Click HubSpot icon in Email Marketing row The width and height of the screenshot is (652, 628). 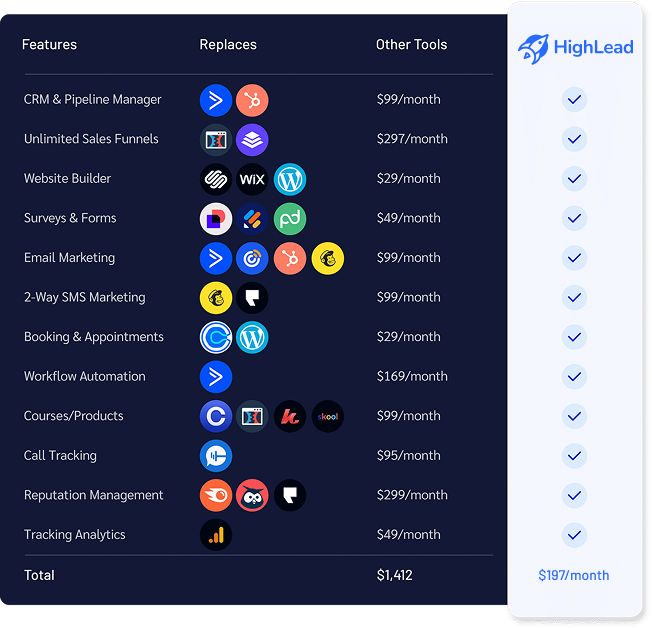point(290,258)
